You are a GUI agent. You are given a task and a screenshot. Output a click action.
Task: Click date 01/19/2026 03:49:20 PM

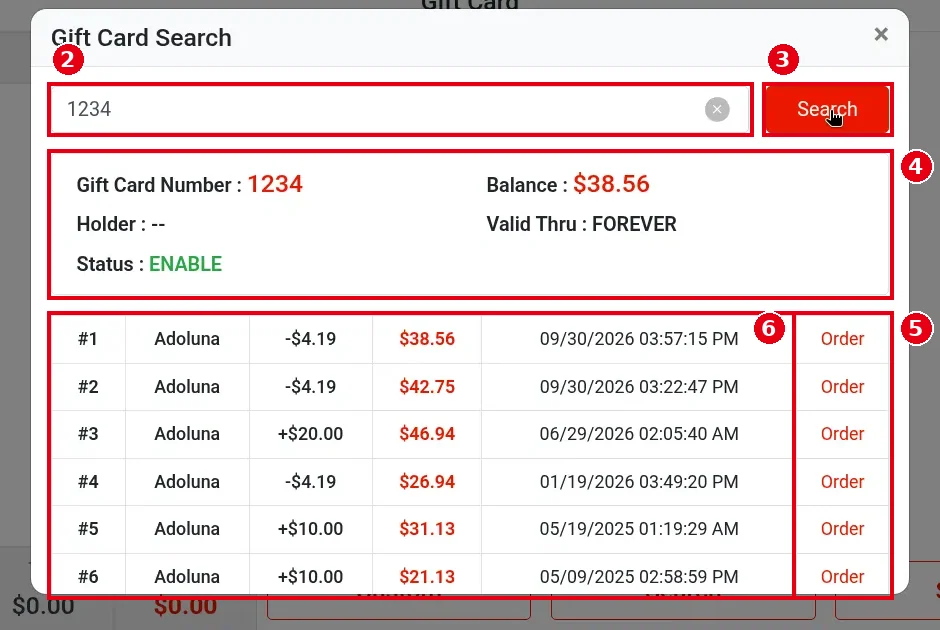(638, 481)
